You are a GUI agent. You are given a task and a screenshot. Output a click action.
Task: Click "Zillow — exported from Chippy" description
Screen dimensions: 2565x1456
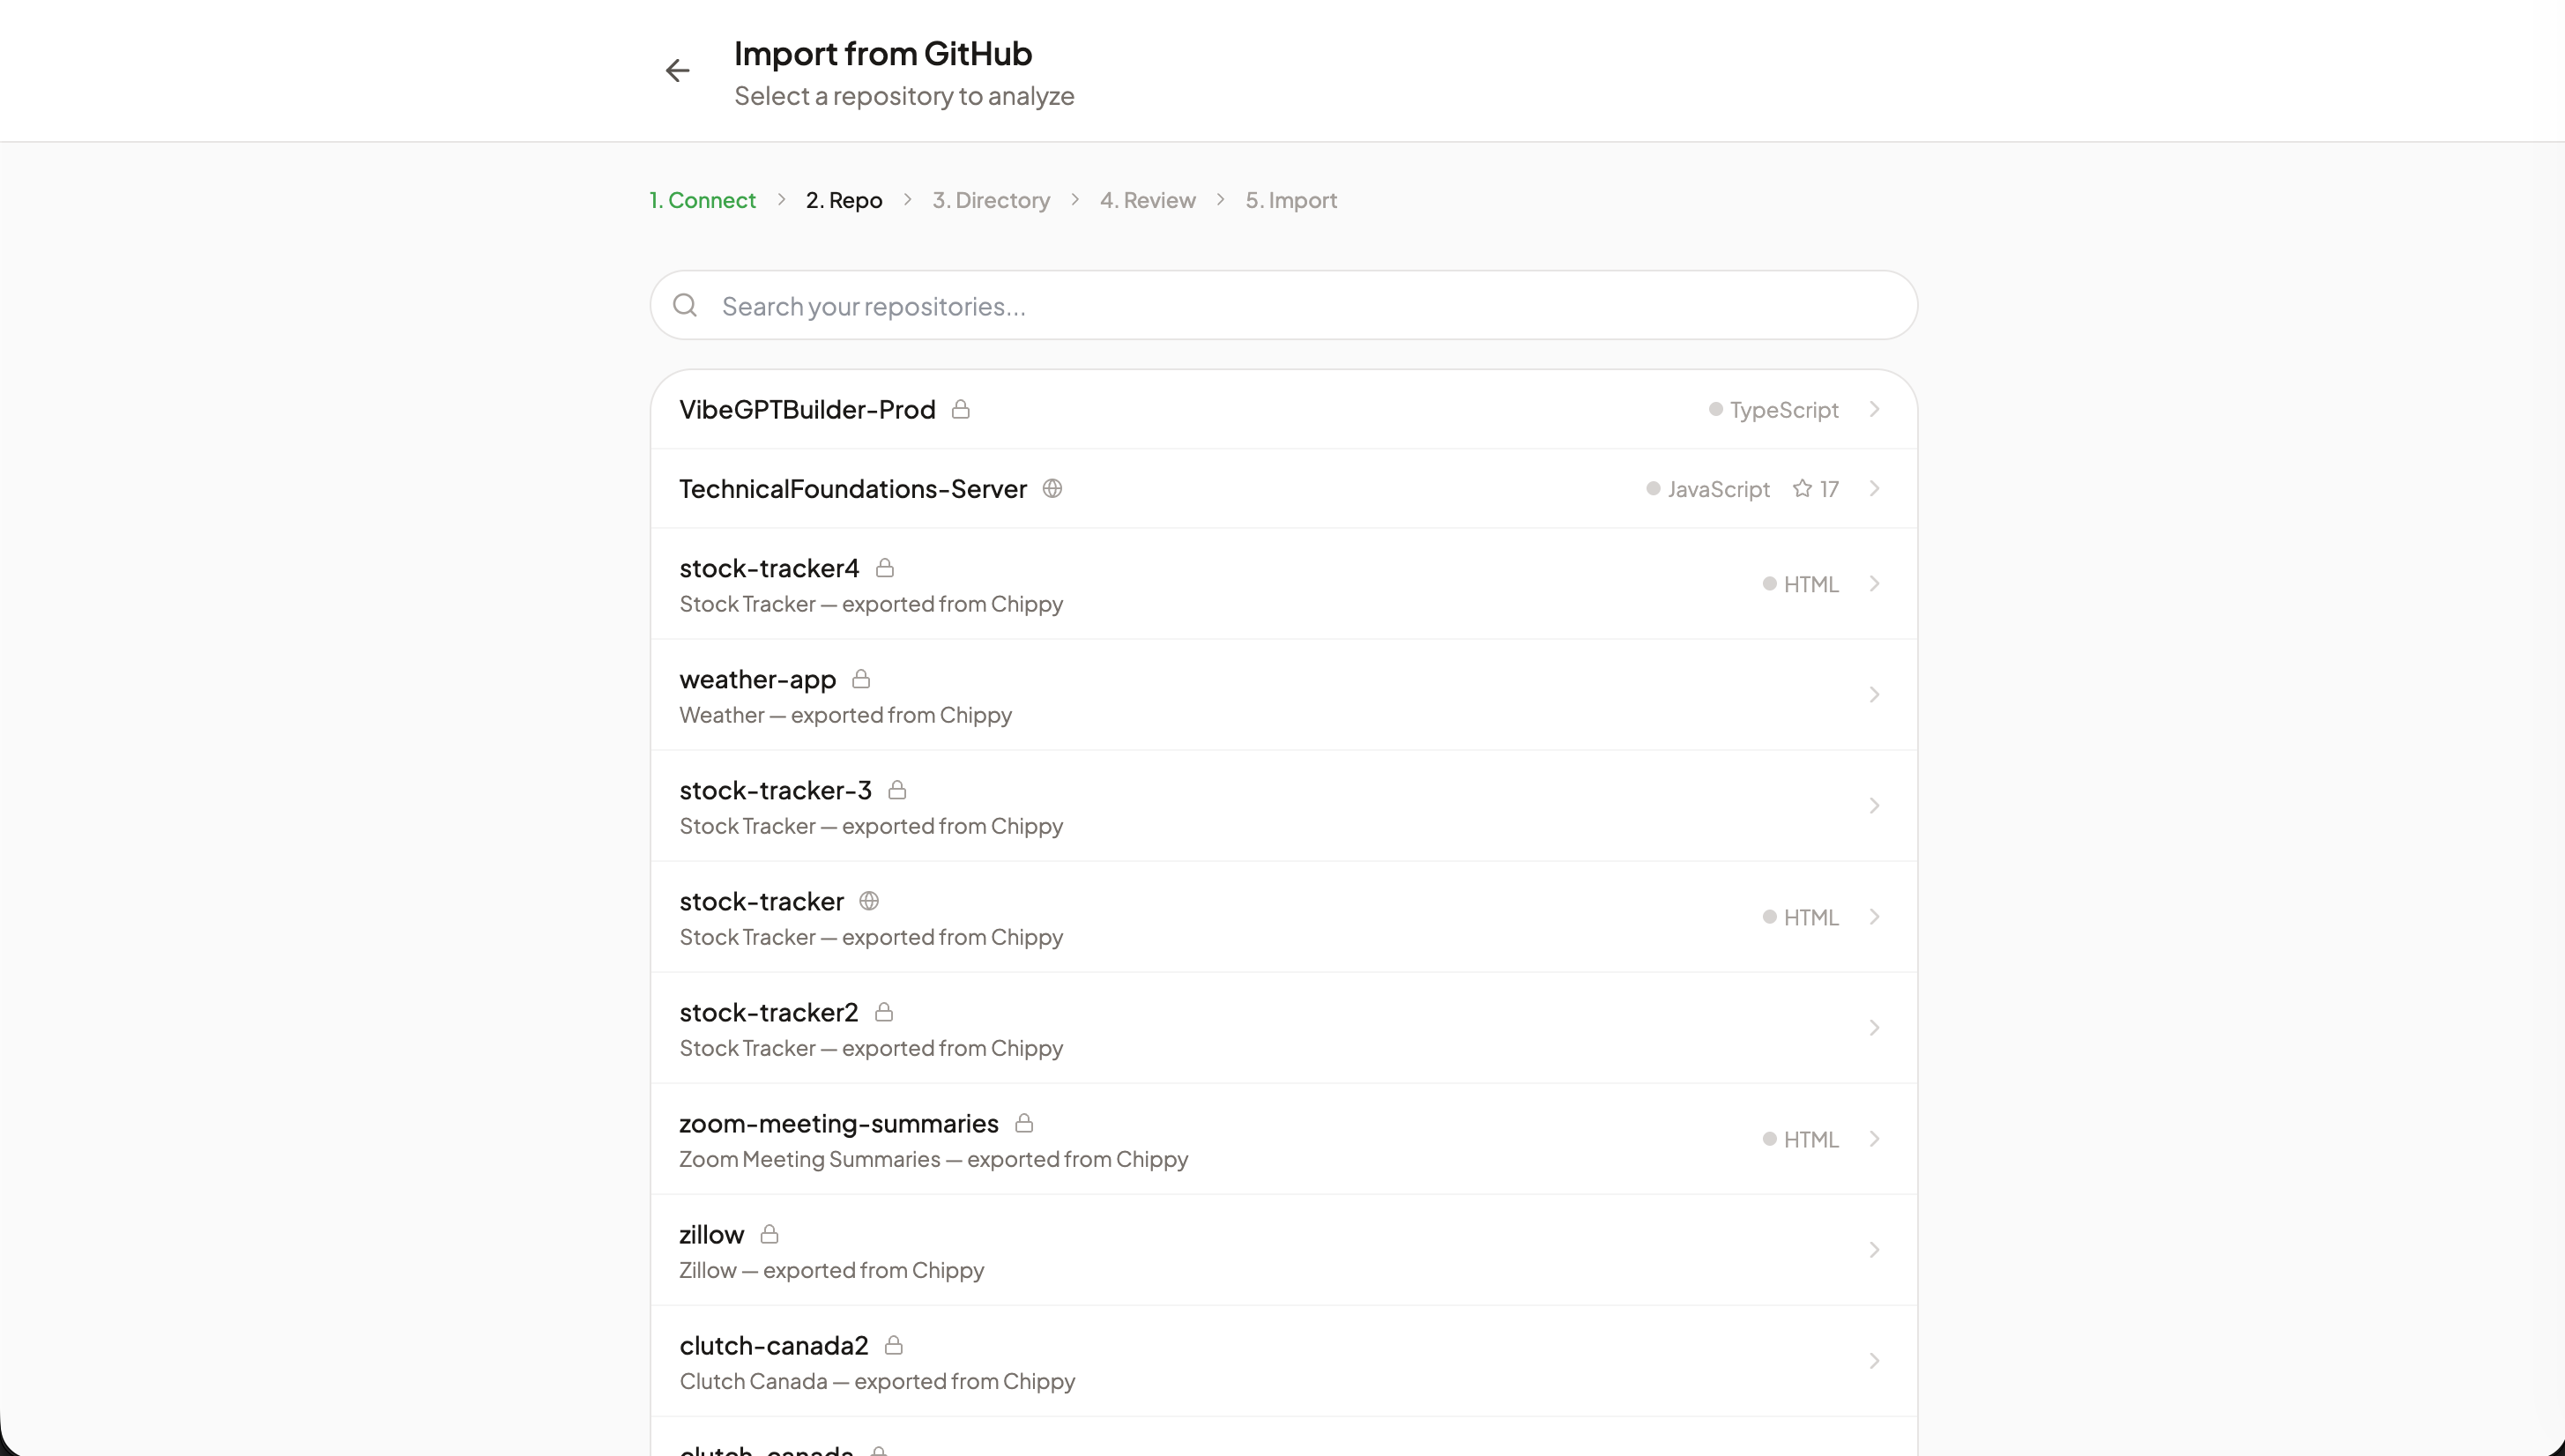(831, 1270)
